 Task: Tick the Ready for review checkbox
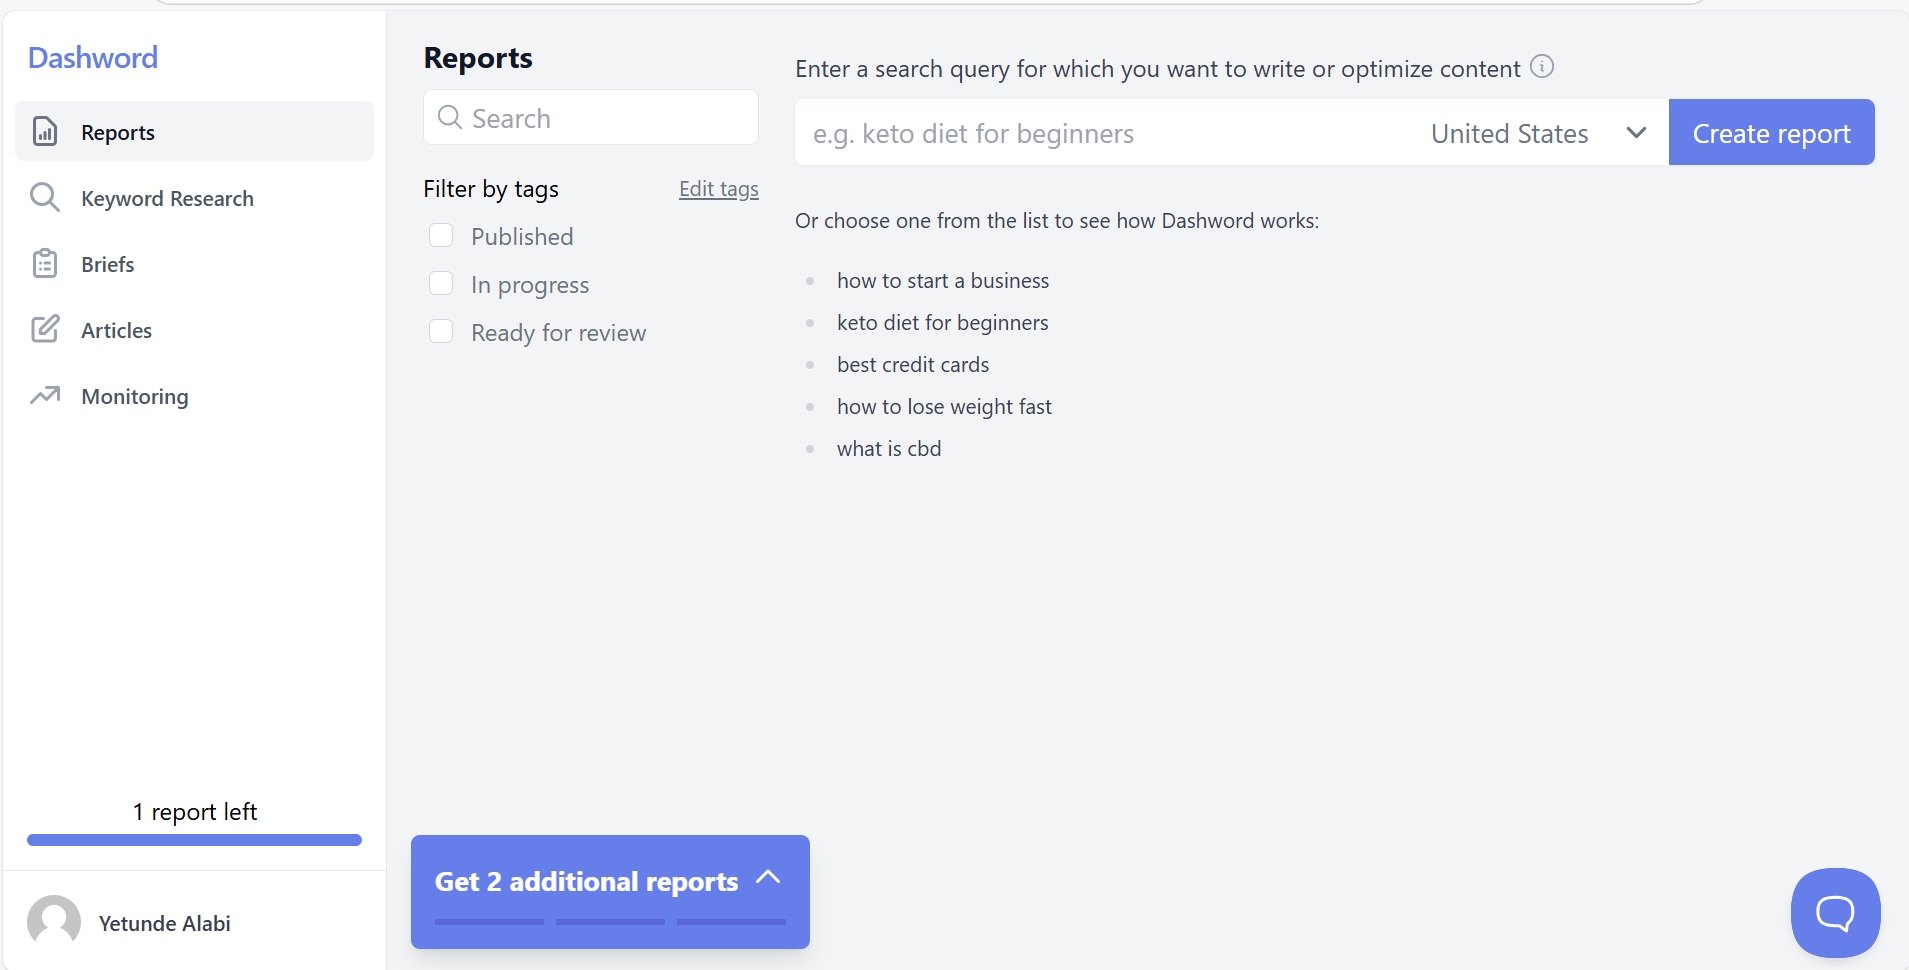pos(441,331)
